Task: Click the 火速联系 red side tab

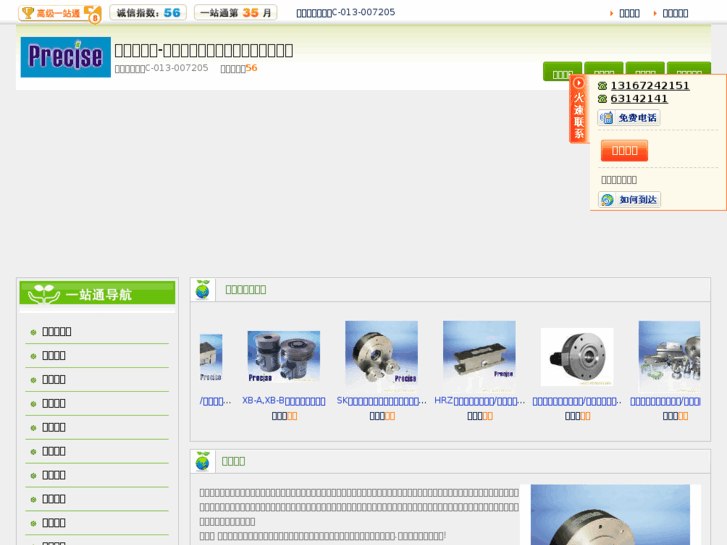Action: [579, 109]
